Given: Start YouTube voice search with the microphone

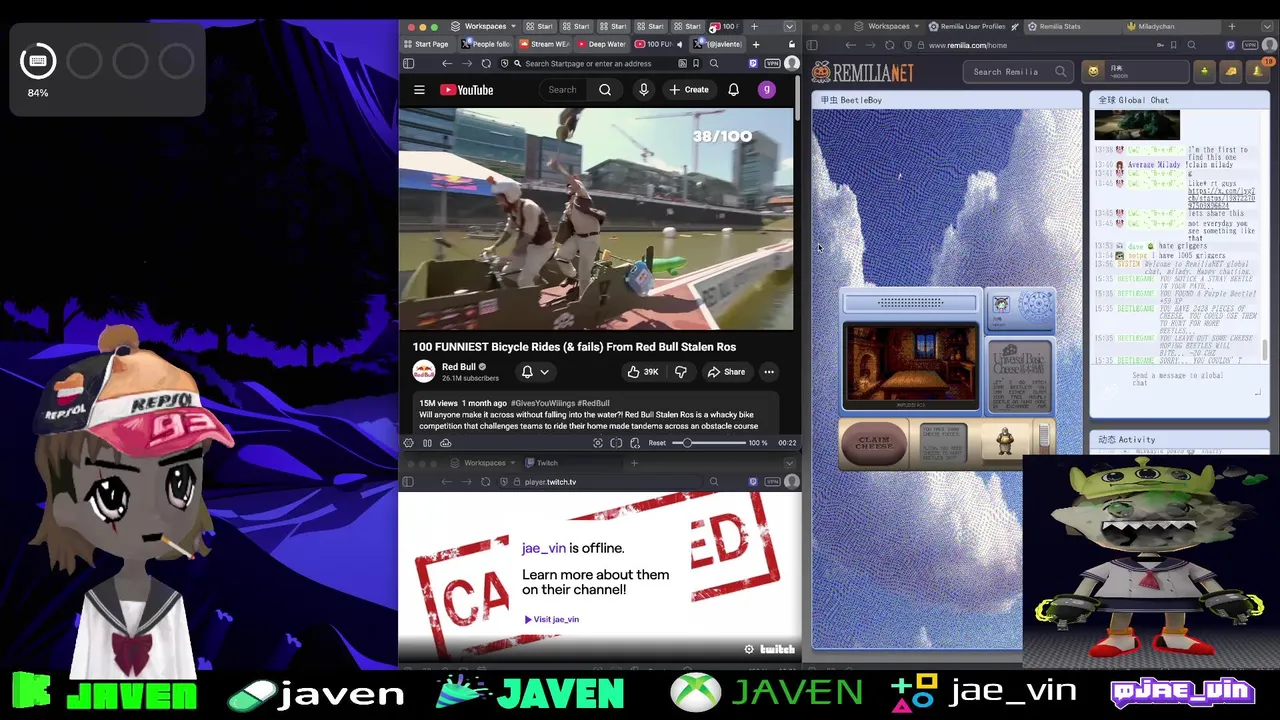Looking at the screenshot, I should coord(644,90).
